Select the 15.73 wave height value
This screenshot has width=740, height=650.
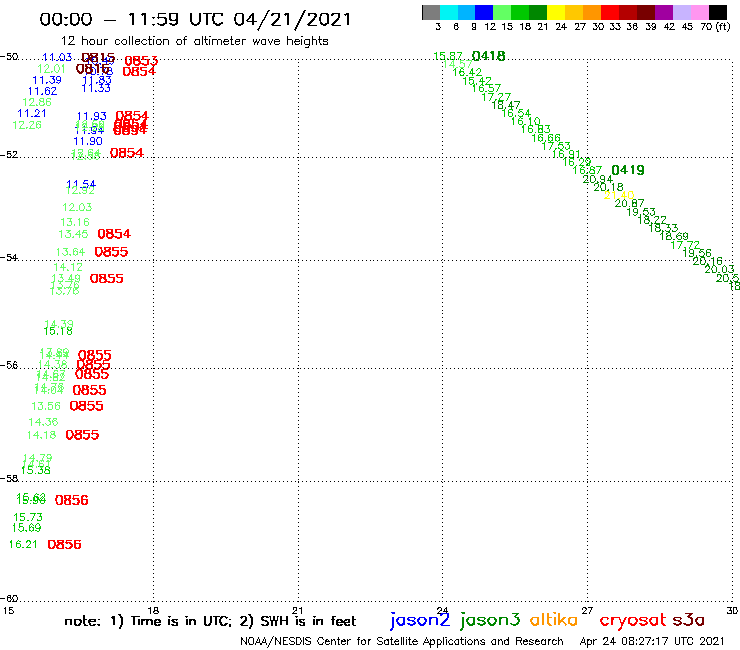[x=28, y=517]
